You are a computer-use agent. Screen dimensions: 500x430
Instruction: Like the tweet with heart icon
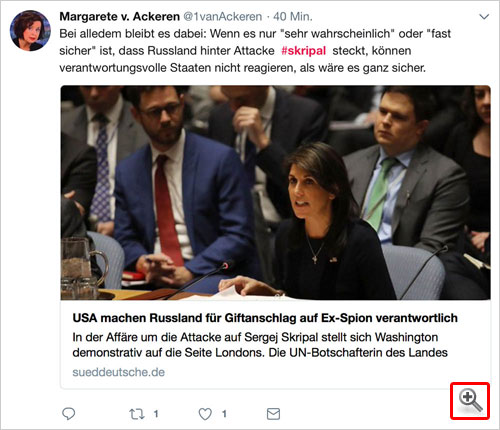coord(205,414)
